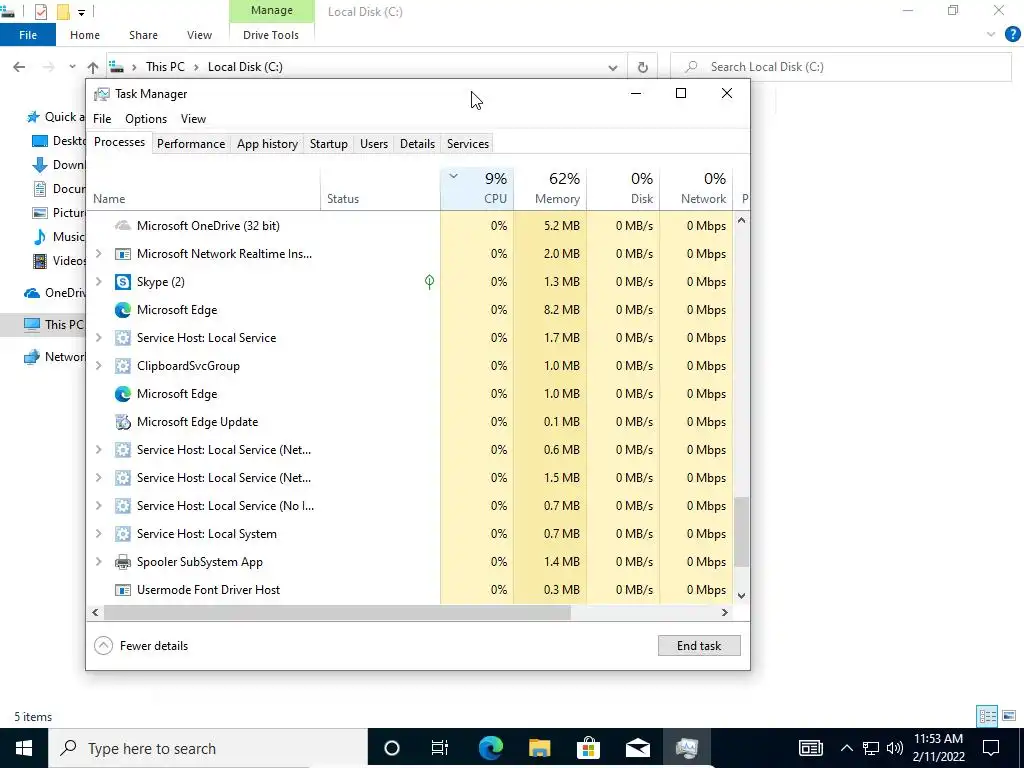This screenshot has width=1024, height=768.
Task: Click the Up arrow in File Explorer
Action: [93, 67]
